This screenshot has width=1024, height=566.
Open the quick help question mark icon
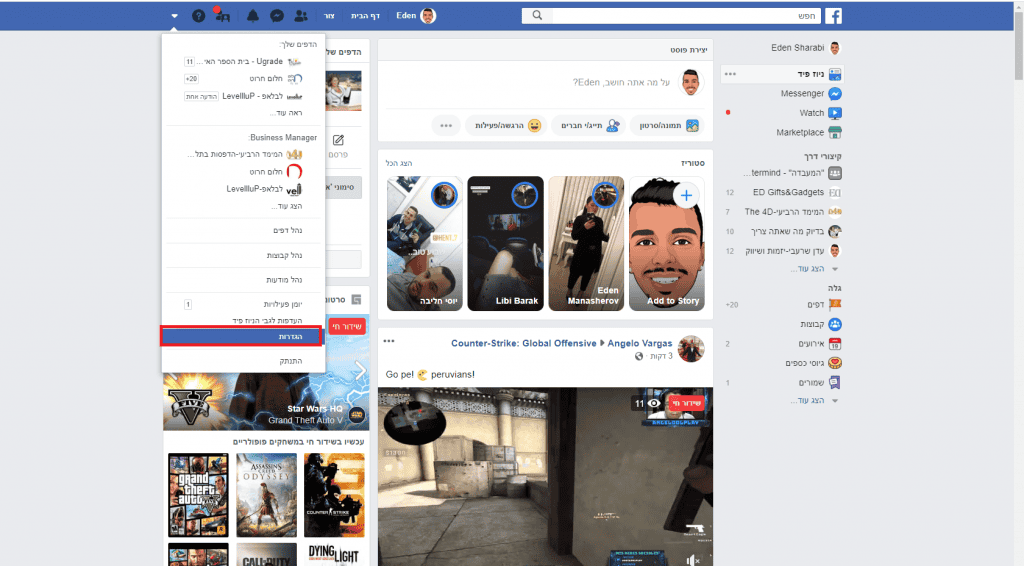coord(199,16)
